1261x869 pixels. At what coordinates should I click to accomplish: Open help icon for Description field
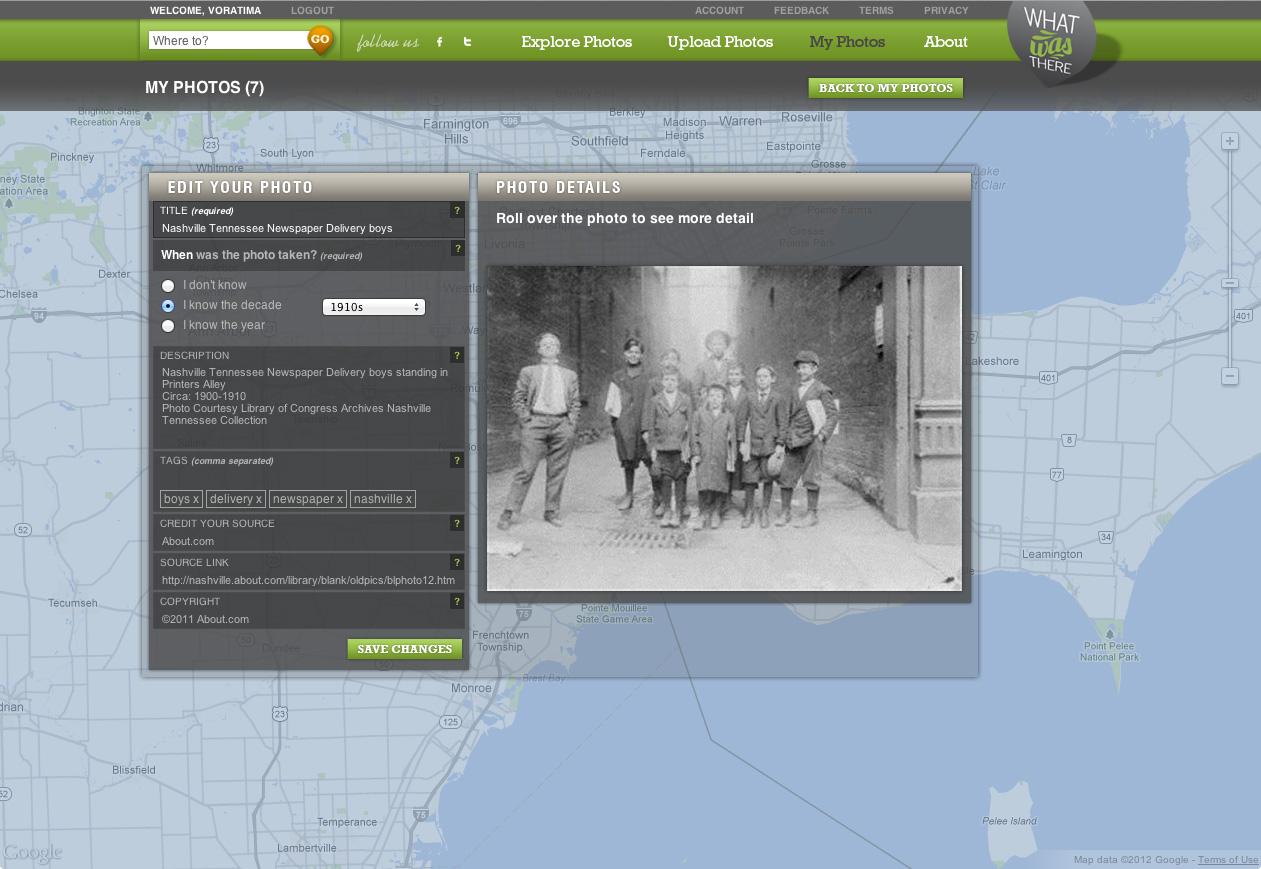click(457, 355)
